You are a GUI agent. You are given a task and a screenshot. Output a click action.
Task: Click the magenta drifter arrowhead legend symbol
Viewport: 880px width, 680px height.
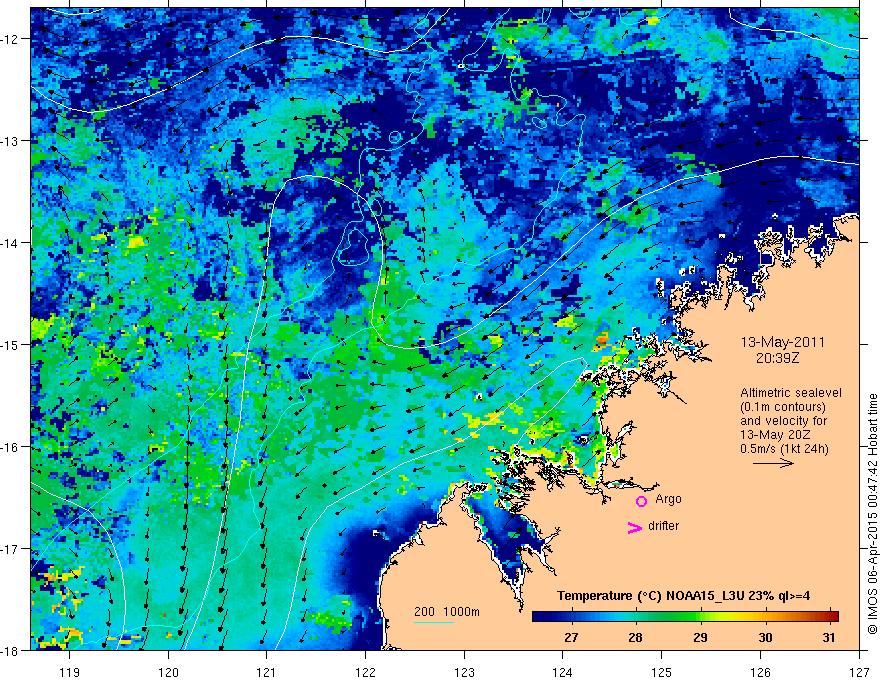coord(635,527)
